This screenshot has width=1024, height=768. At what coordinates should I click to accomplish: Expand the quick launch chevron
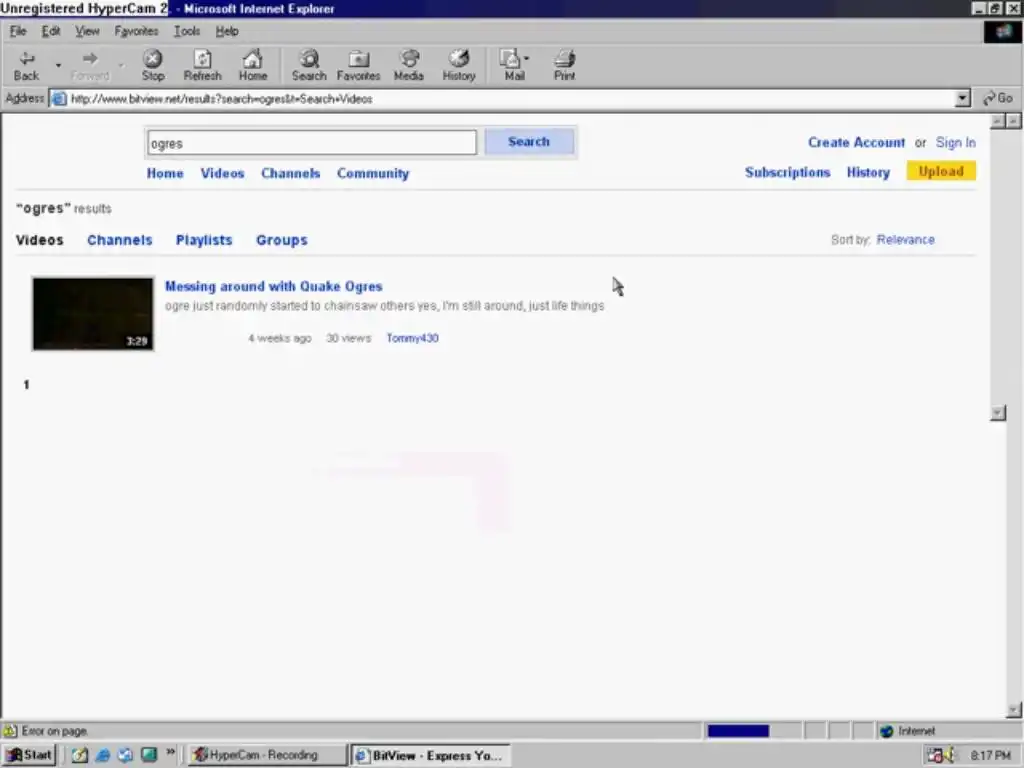click(x=170, y=752)
